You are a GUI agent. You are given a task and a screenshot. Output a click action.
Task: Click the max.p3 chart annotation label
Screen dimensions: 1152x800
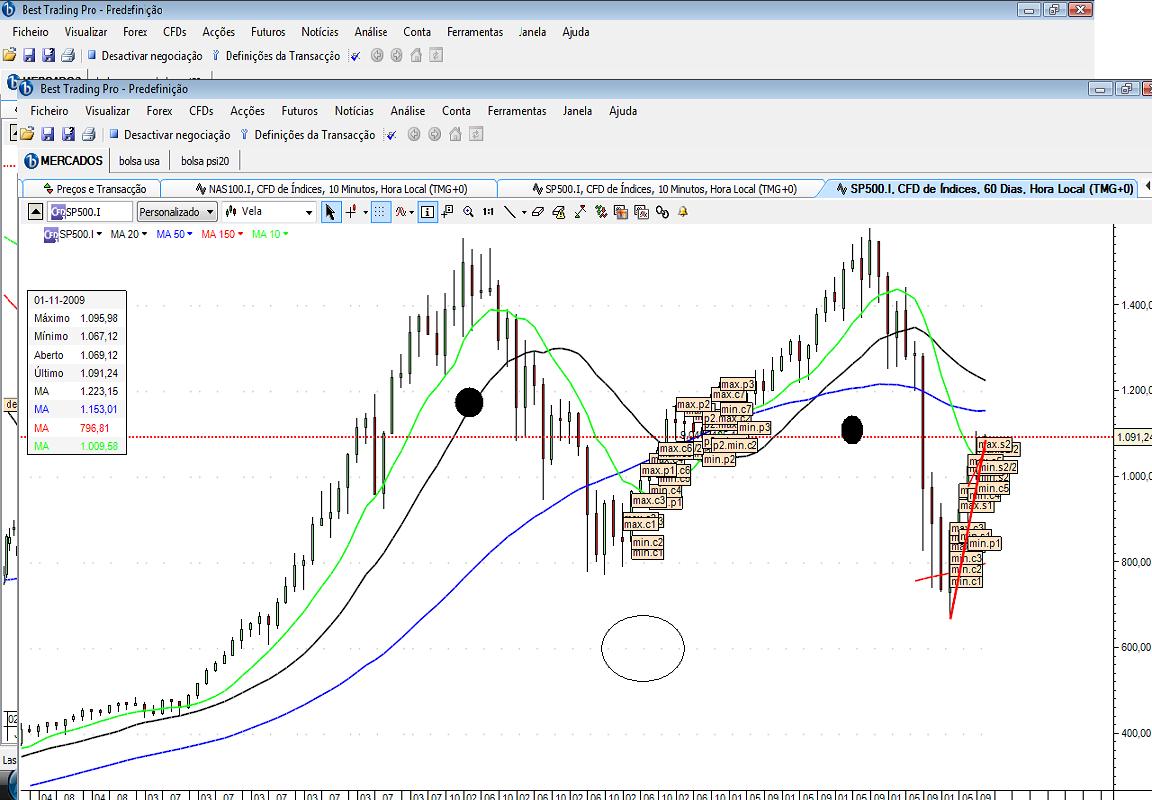click(x=737, y=384)
